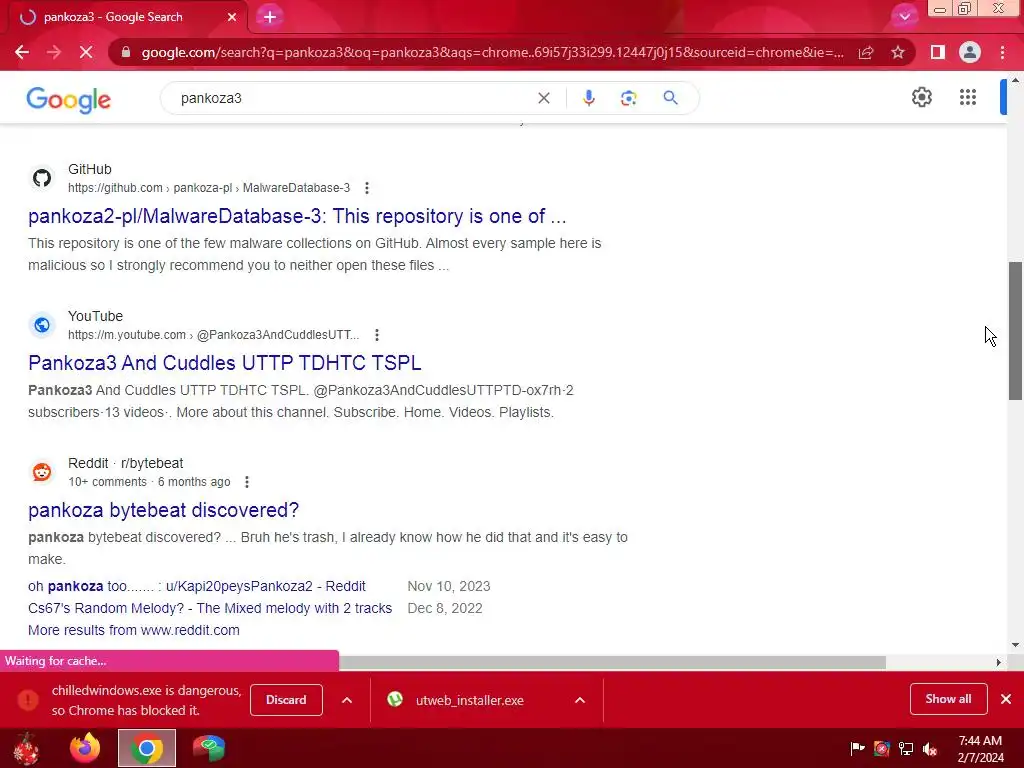Viewport: 1024px width, 768px height.
Task: Bookmark this page with the star
Action: click(898, 52)
